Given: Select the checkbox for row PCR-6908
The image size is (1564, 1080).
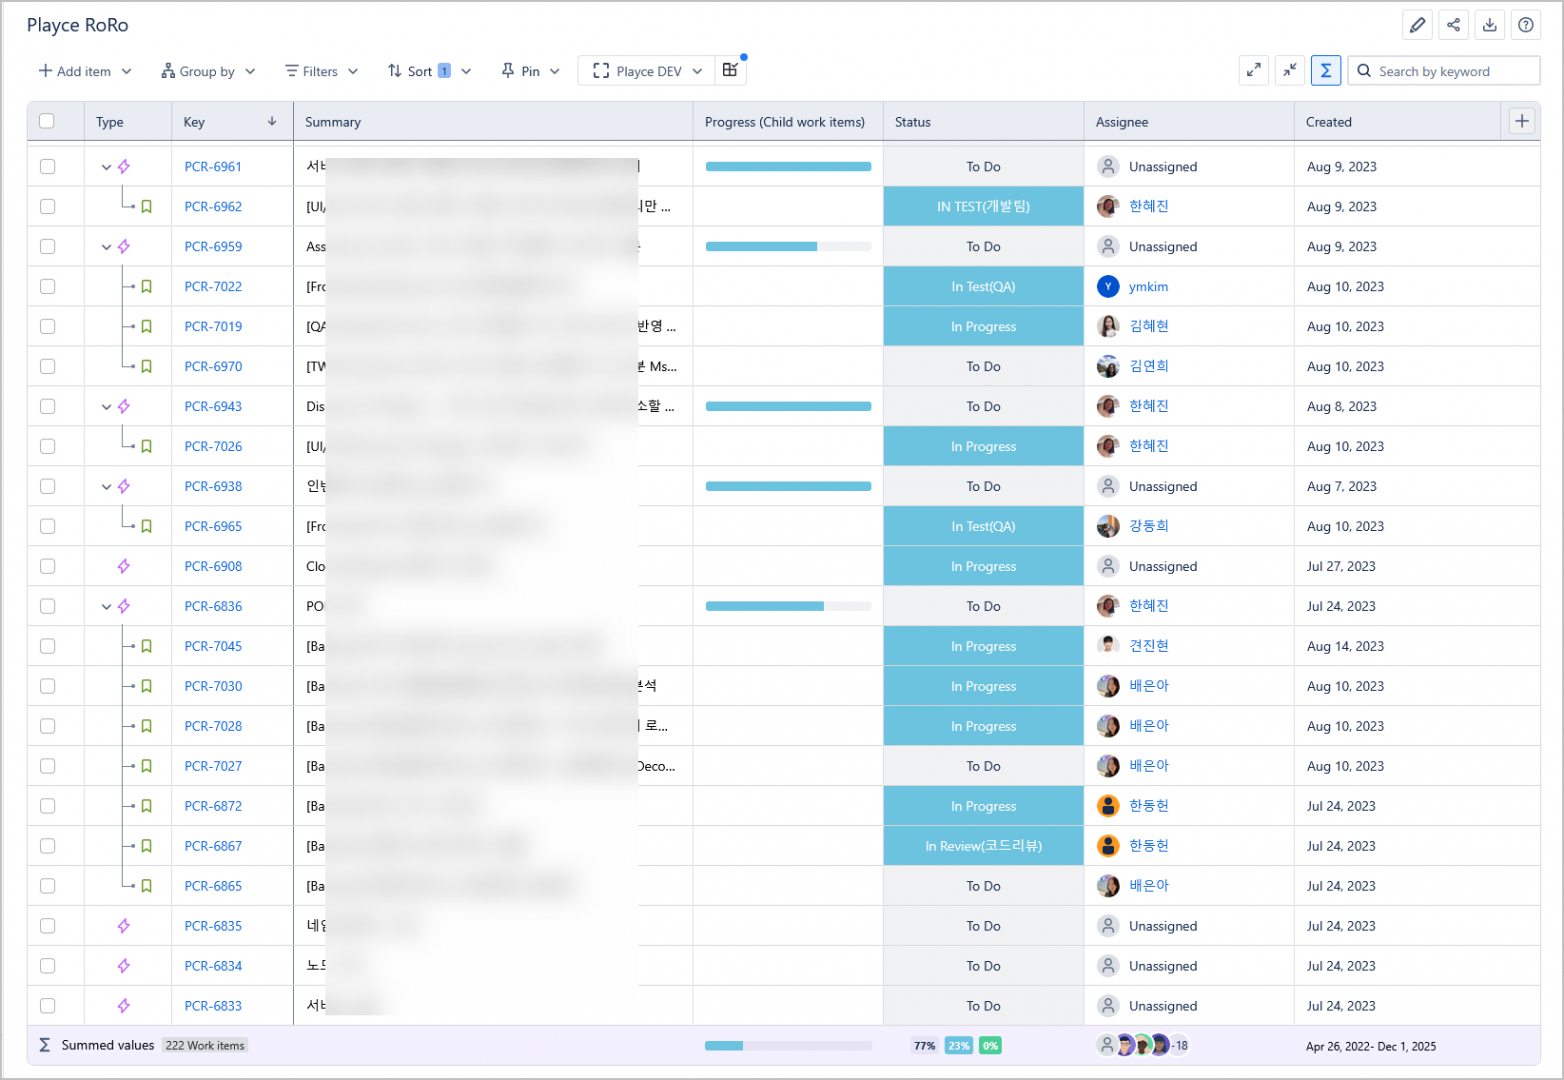Looking at the screenshot, I should 47,566.
